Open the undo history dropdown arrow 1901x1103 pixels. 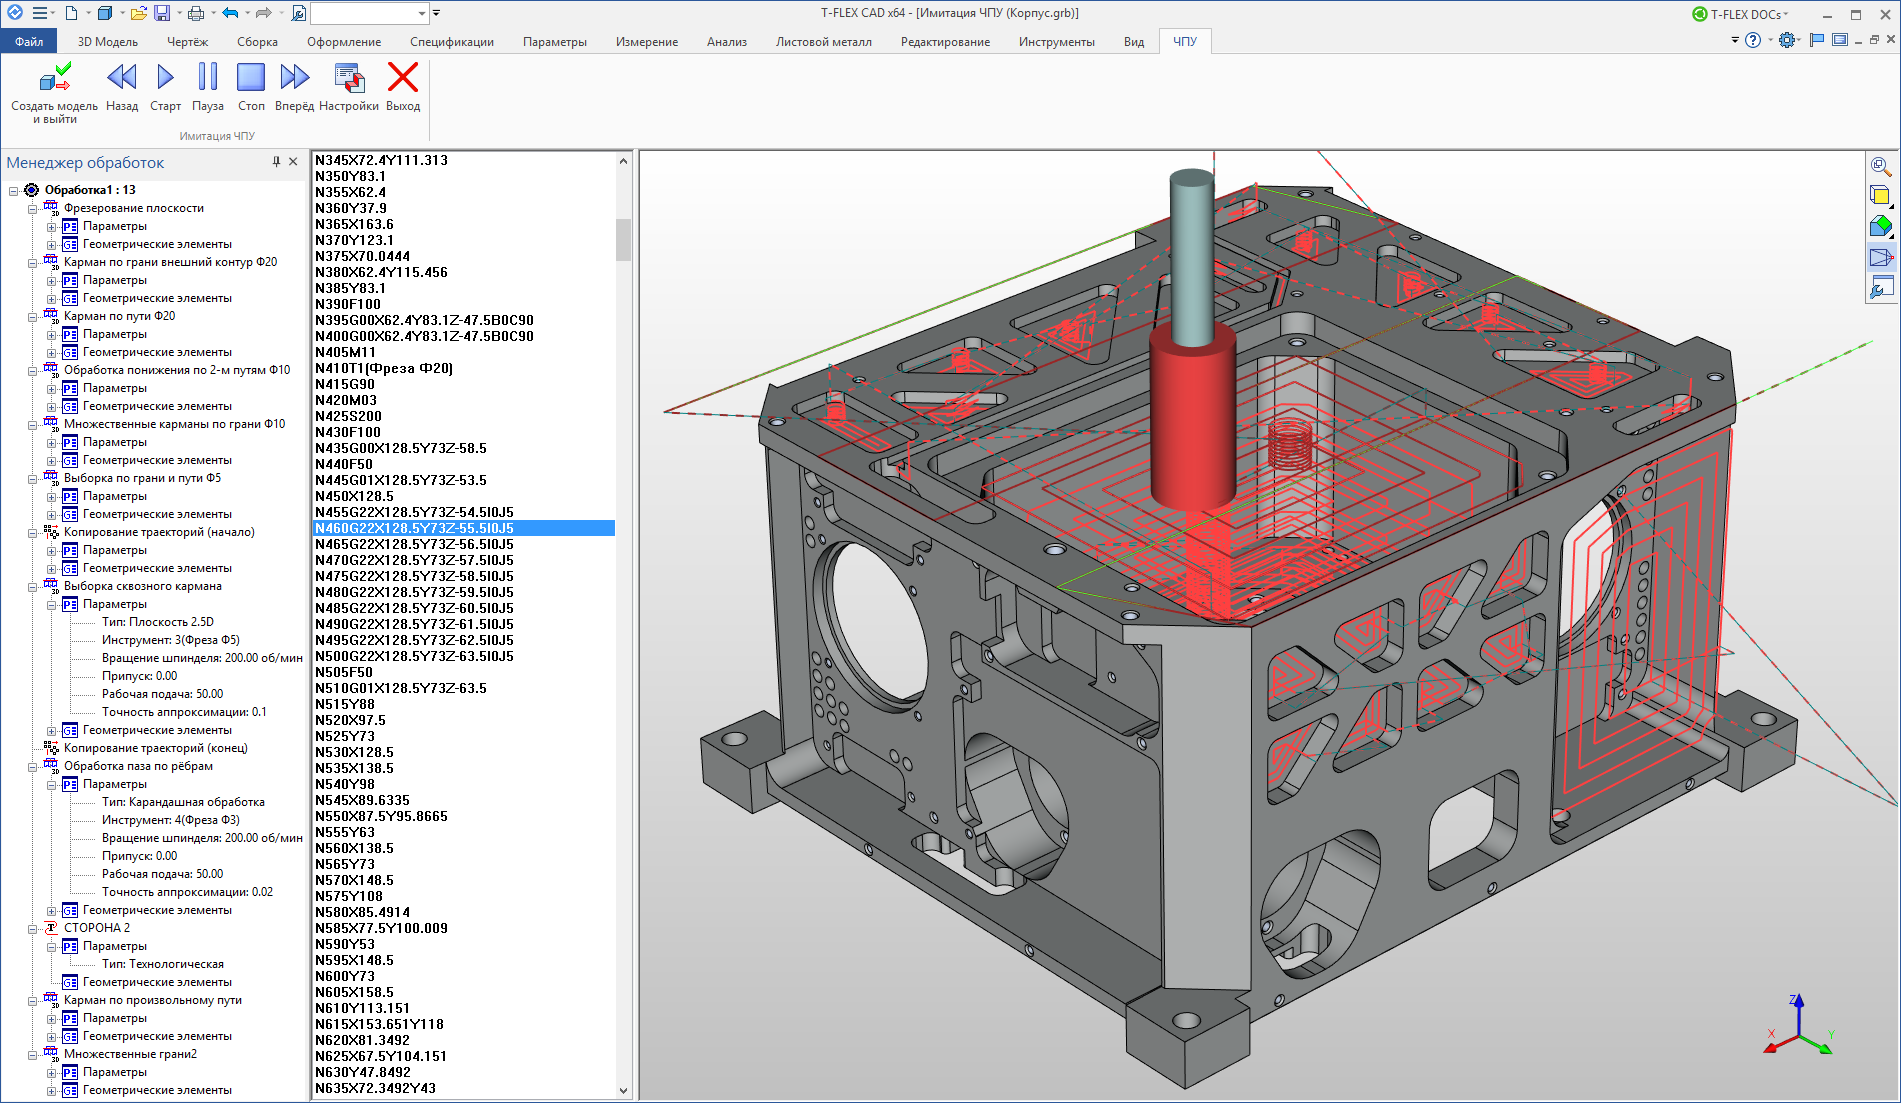[247, 13]
